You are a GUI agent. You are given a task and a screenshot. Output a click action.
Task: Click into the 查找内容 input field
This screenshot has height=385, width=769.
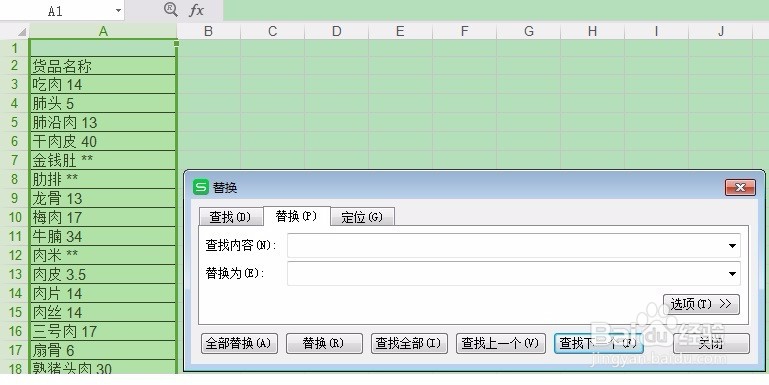513,245
